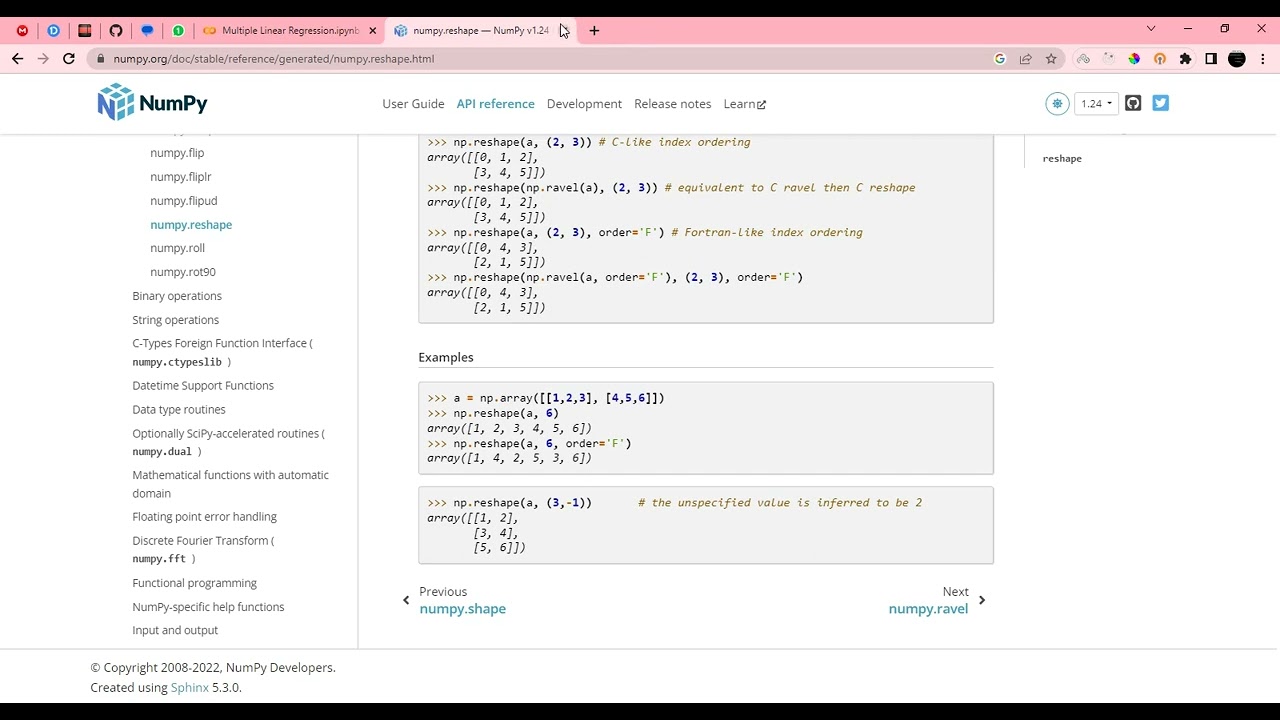Toggle the browser side panel icon
This screenshot has width=1280, height=720.
point(1211,59)
